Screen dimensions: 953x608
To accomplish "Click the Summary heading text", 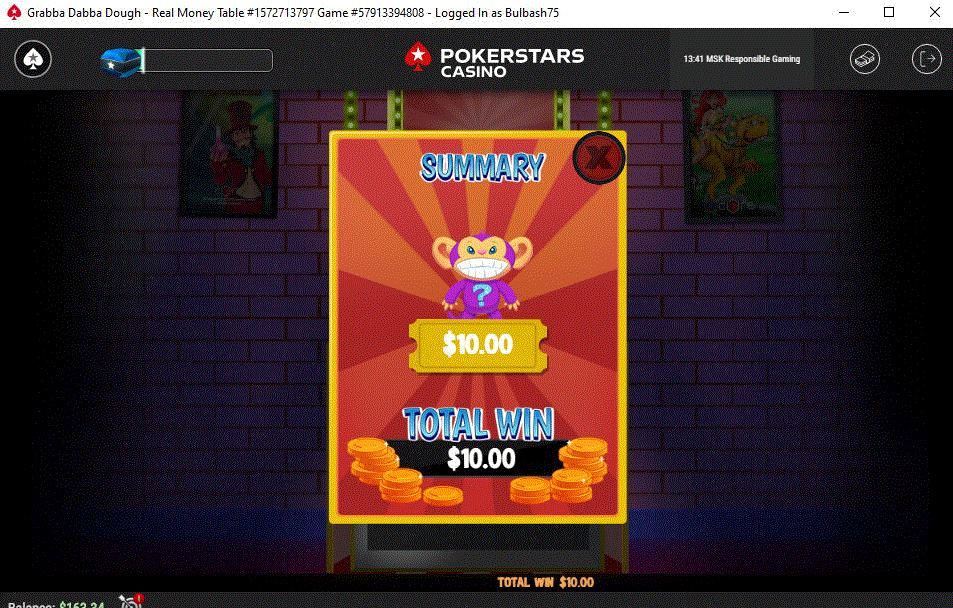I will click(x=482, y=167).
